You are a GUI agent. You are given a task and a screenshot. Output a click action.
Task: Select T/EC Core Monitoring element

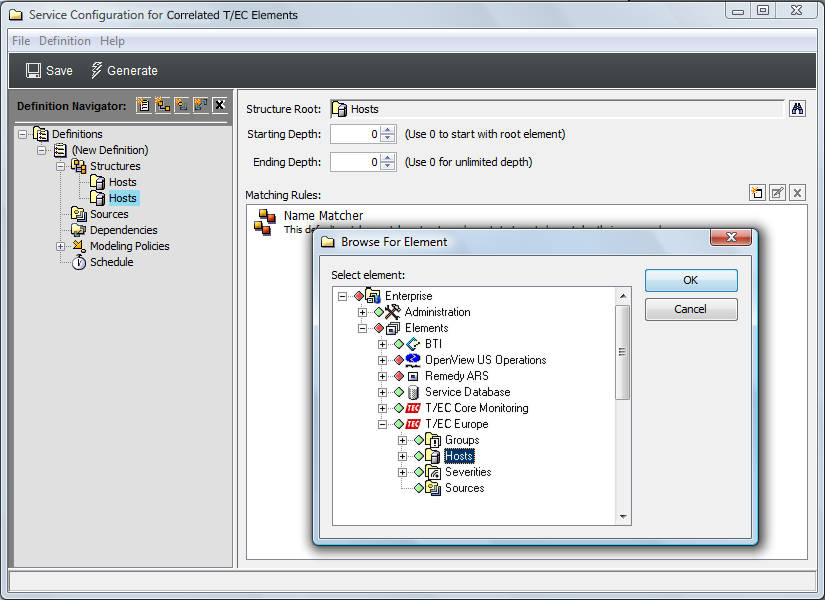click(477, 408)
